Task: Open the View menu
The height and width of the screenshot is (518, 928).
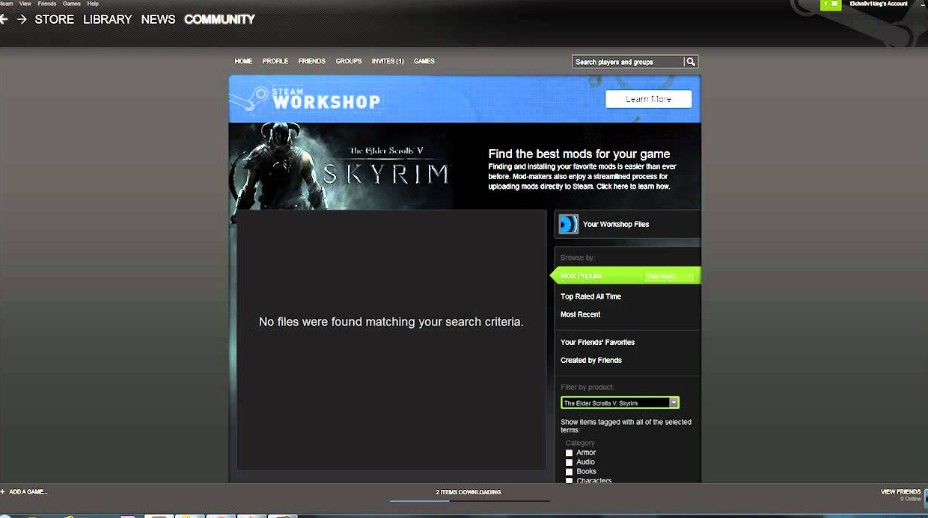Action: point(25,4)
